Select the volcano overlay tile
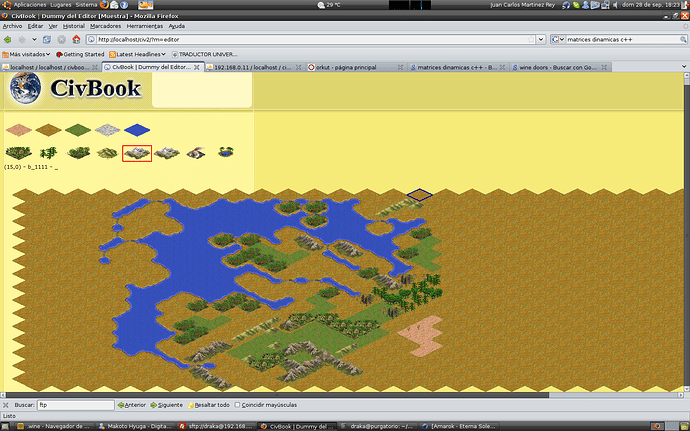The height and width of the screenshot is (431, 690). click(196, 153)
